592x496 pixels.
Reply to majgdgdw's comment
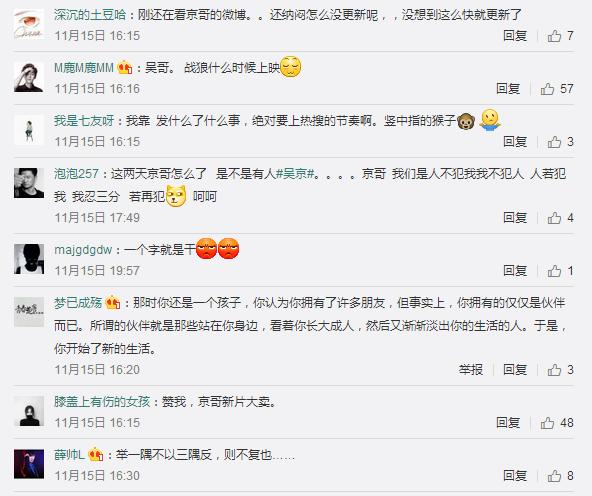(515, 271)
